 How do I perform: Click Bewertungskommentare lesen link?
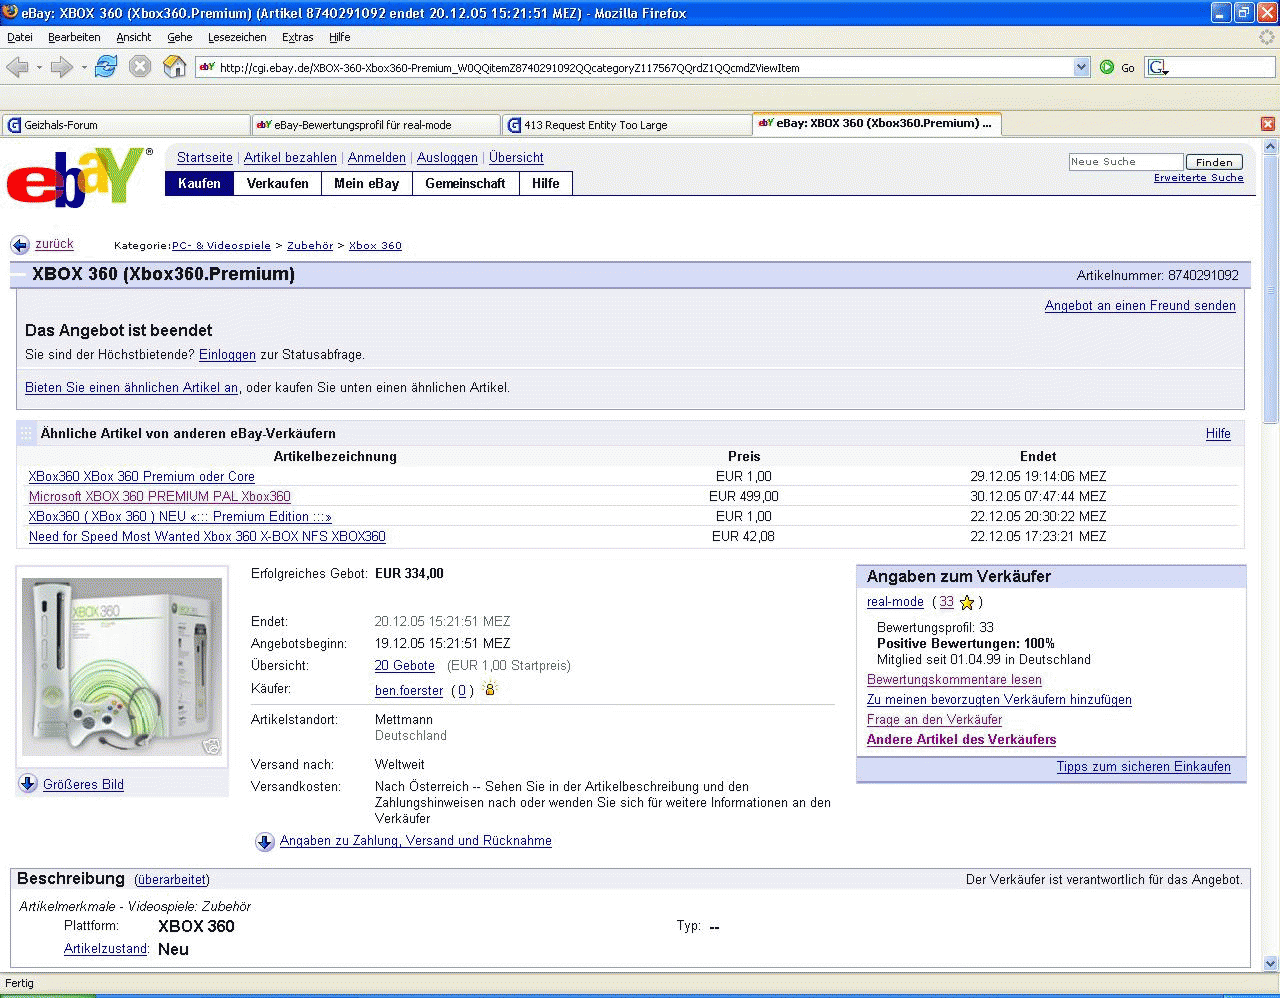tap(954, 680)
